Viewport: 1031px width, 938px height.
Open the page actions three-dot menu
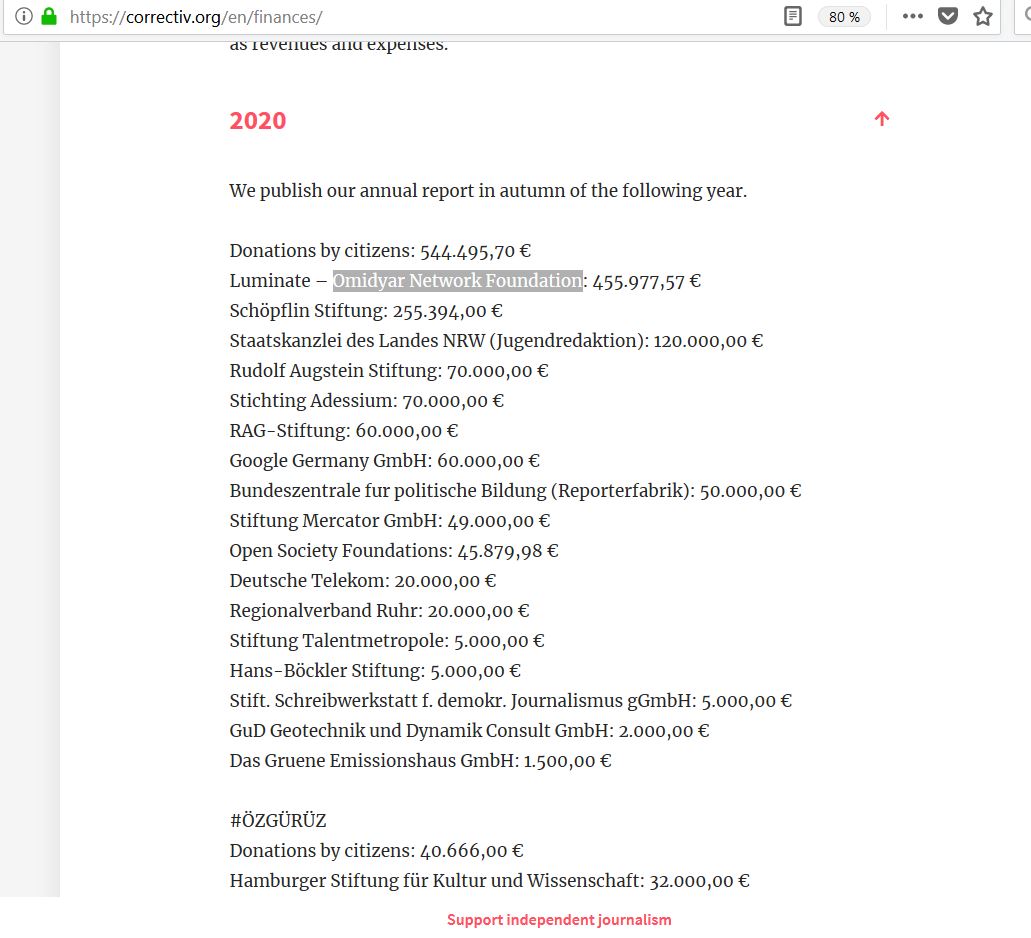click(x=913, y=16)
